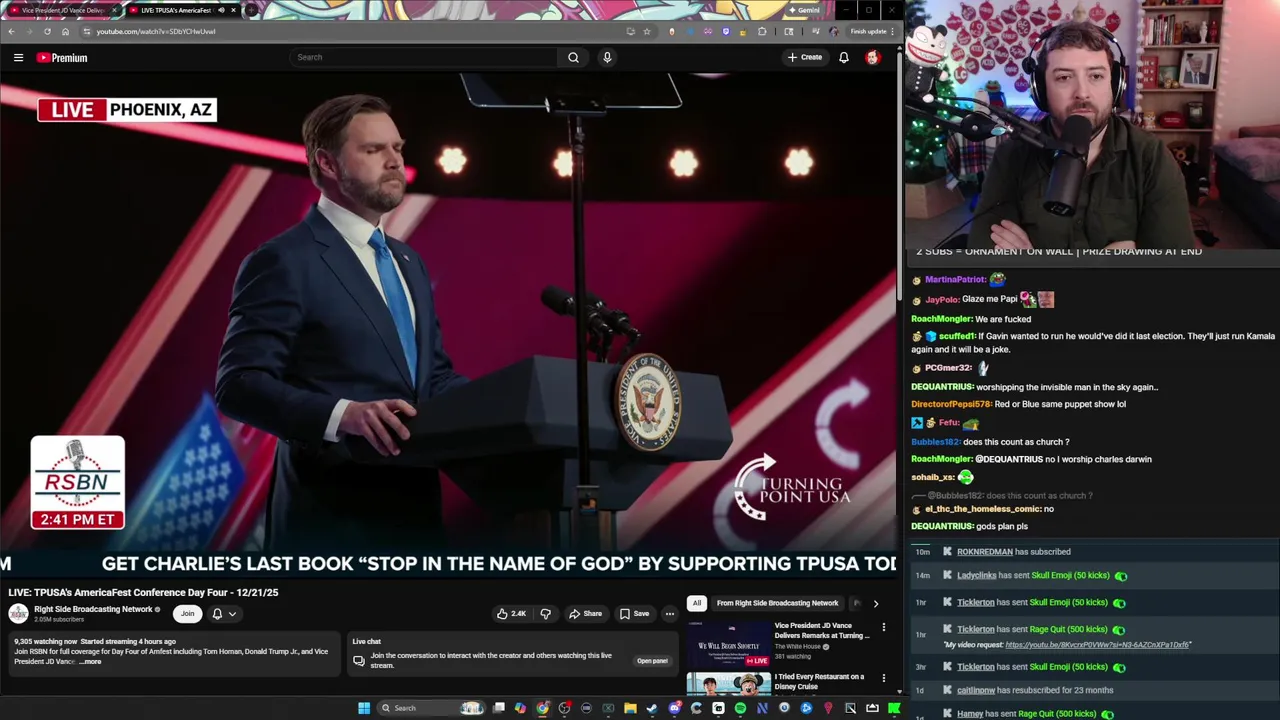This screenshot has height=720, width=1280.
Task: Click the YouTube search magnifier button
Action: click(573, 57)
